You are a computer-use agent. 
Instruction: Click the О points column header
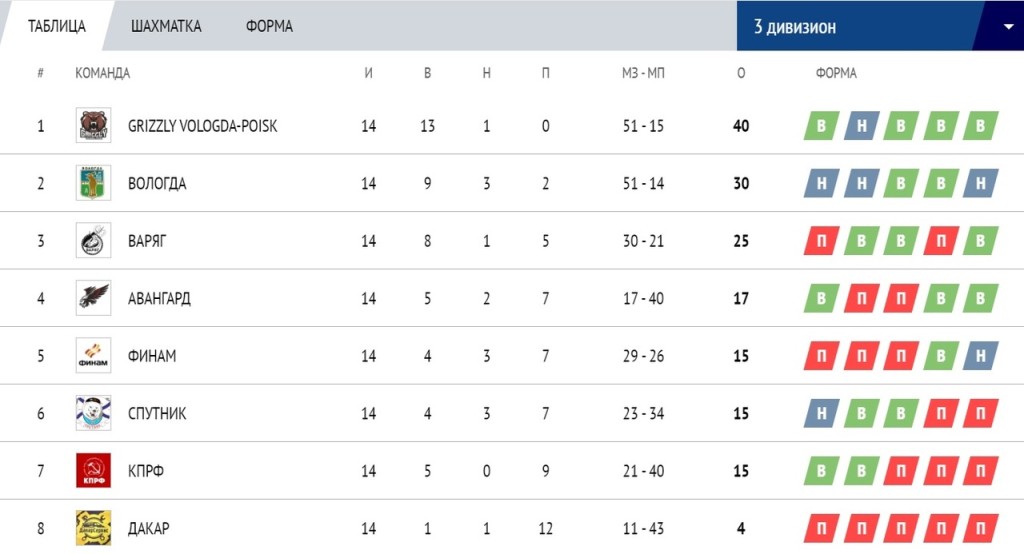[x=741, y=73]
